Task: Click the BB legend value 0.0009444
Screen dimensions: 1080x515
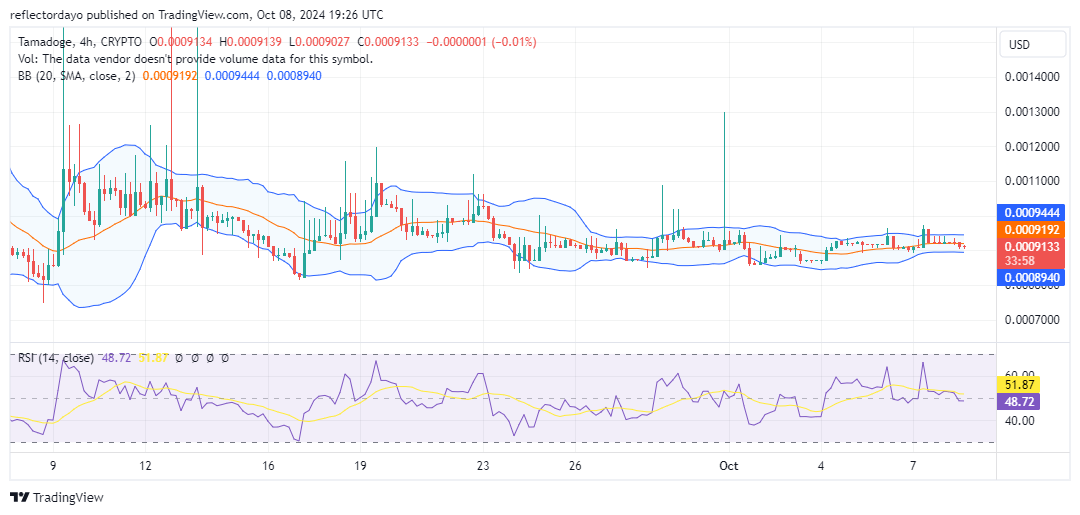Action: coord(232,75)
